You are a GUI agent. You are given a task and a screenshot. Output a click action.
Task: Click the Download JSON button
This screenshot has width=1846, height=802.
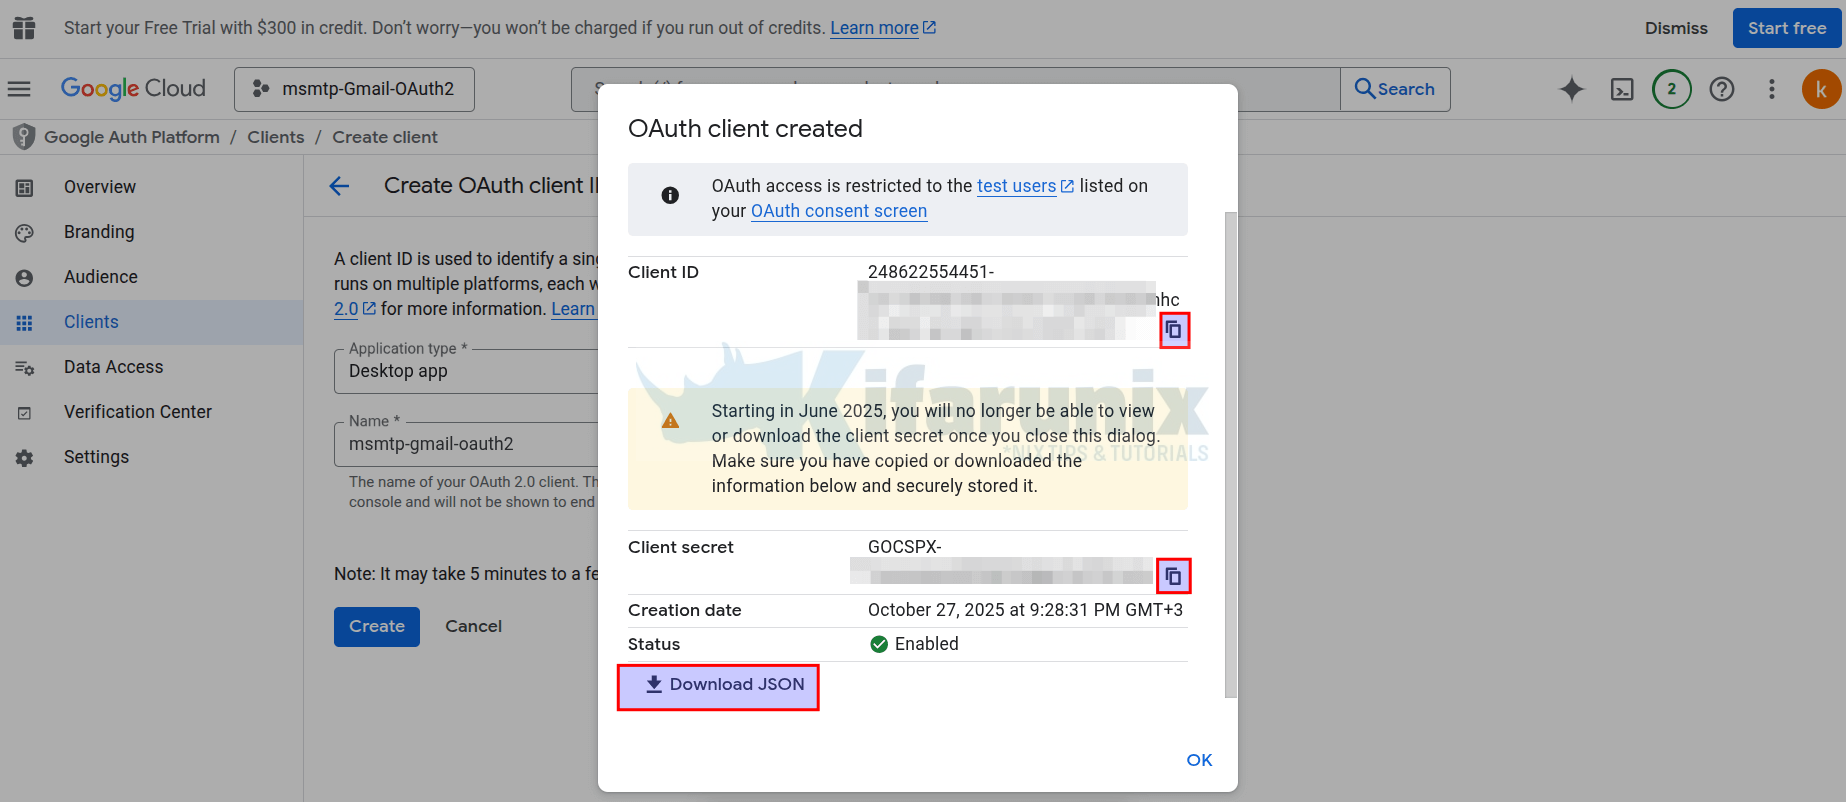718,687
